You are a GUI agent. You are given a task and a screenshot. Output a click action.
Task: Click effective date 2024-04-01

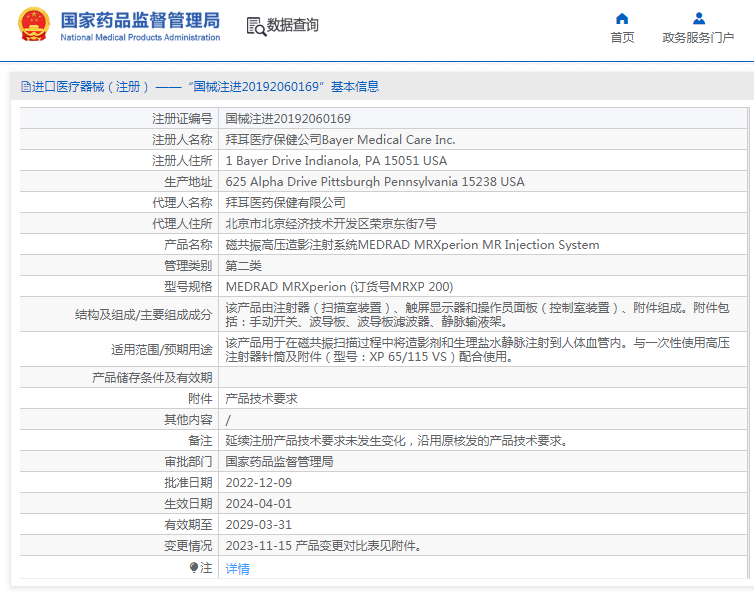[259, 504]
